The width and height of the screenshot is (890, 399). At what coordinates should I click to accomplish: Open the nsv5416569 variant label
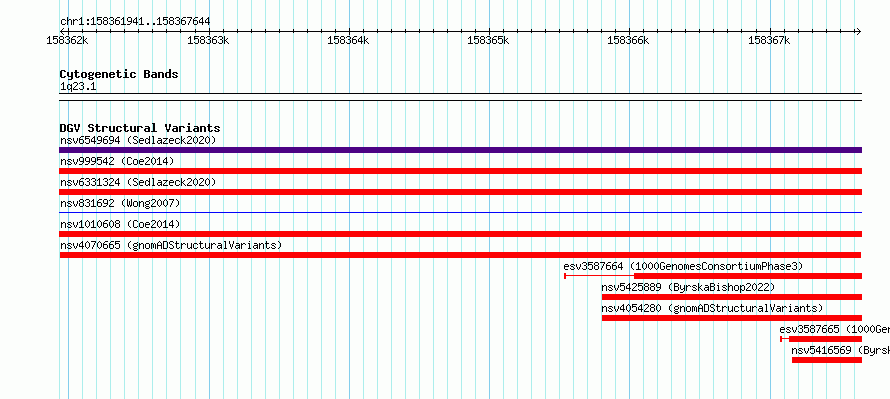[x=841, y=350]
